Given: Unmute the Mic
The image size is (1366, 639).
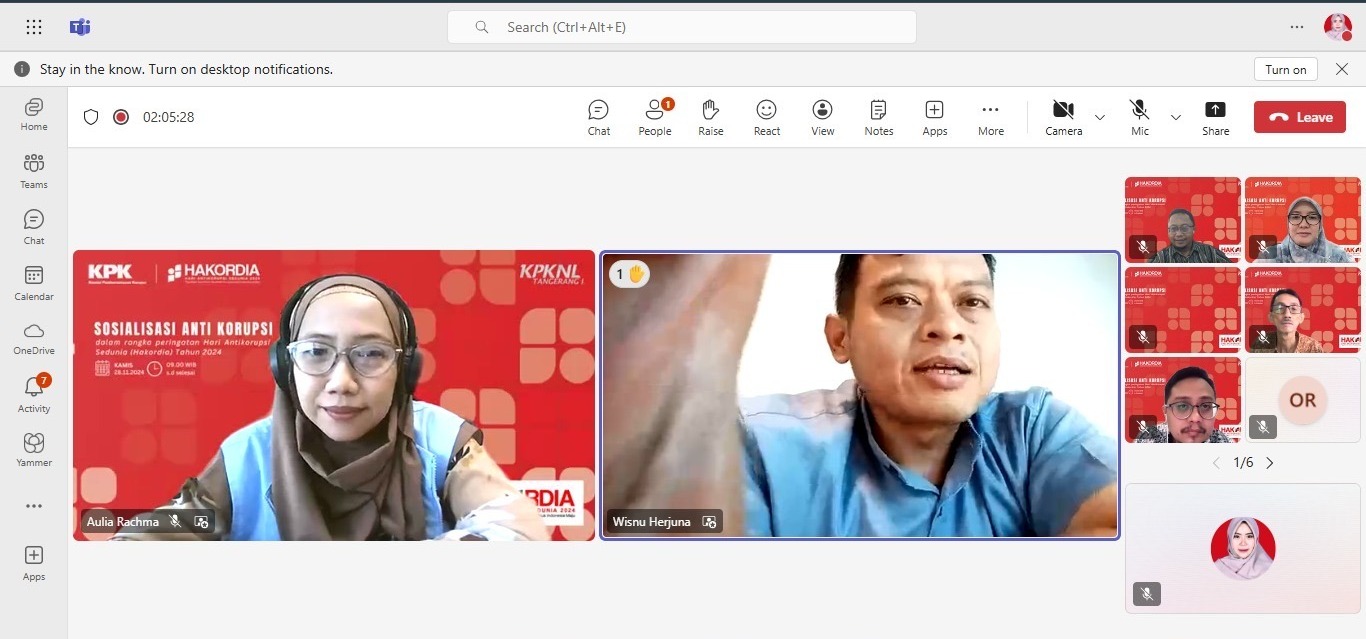Looking at the screenshot, I should coord(1139,117).
